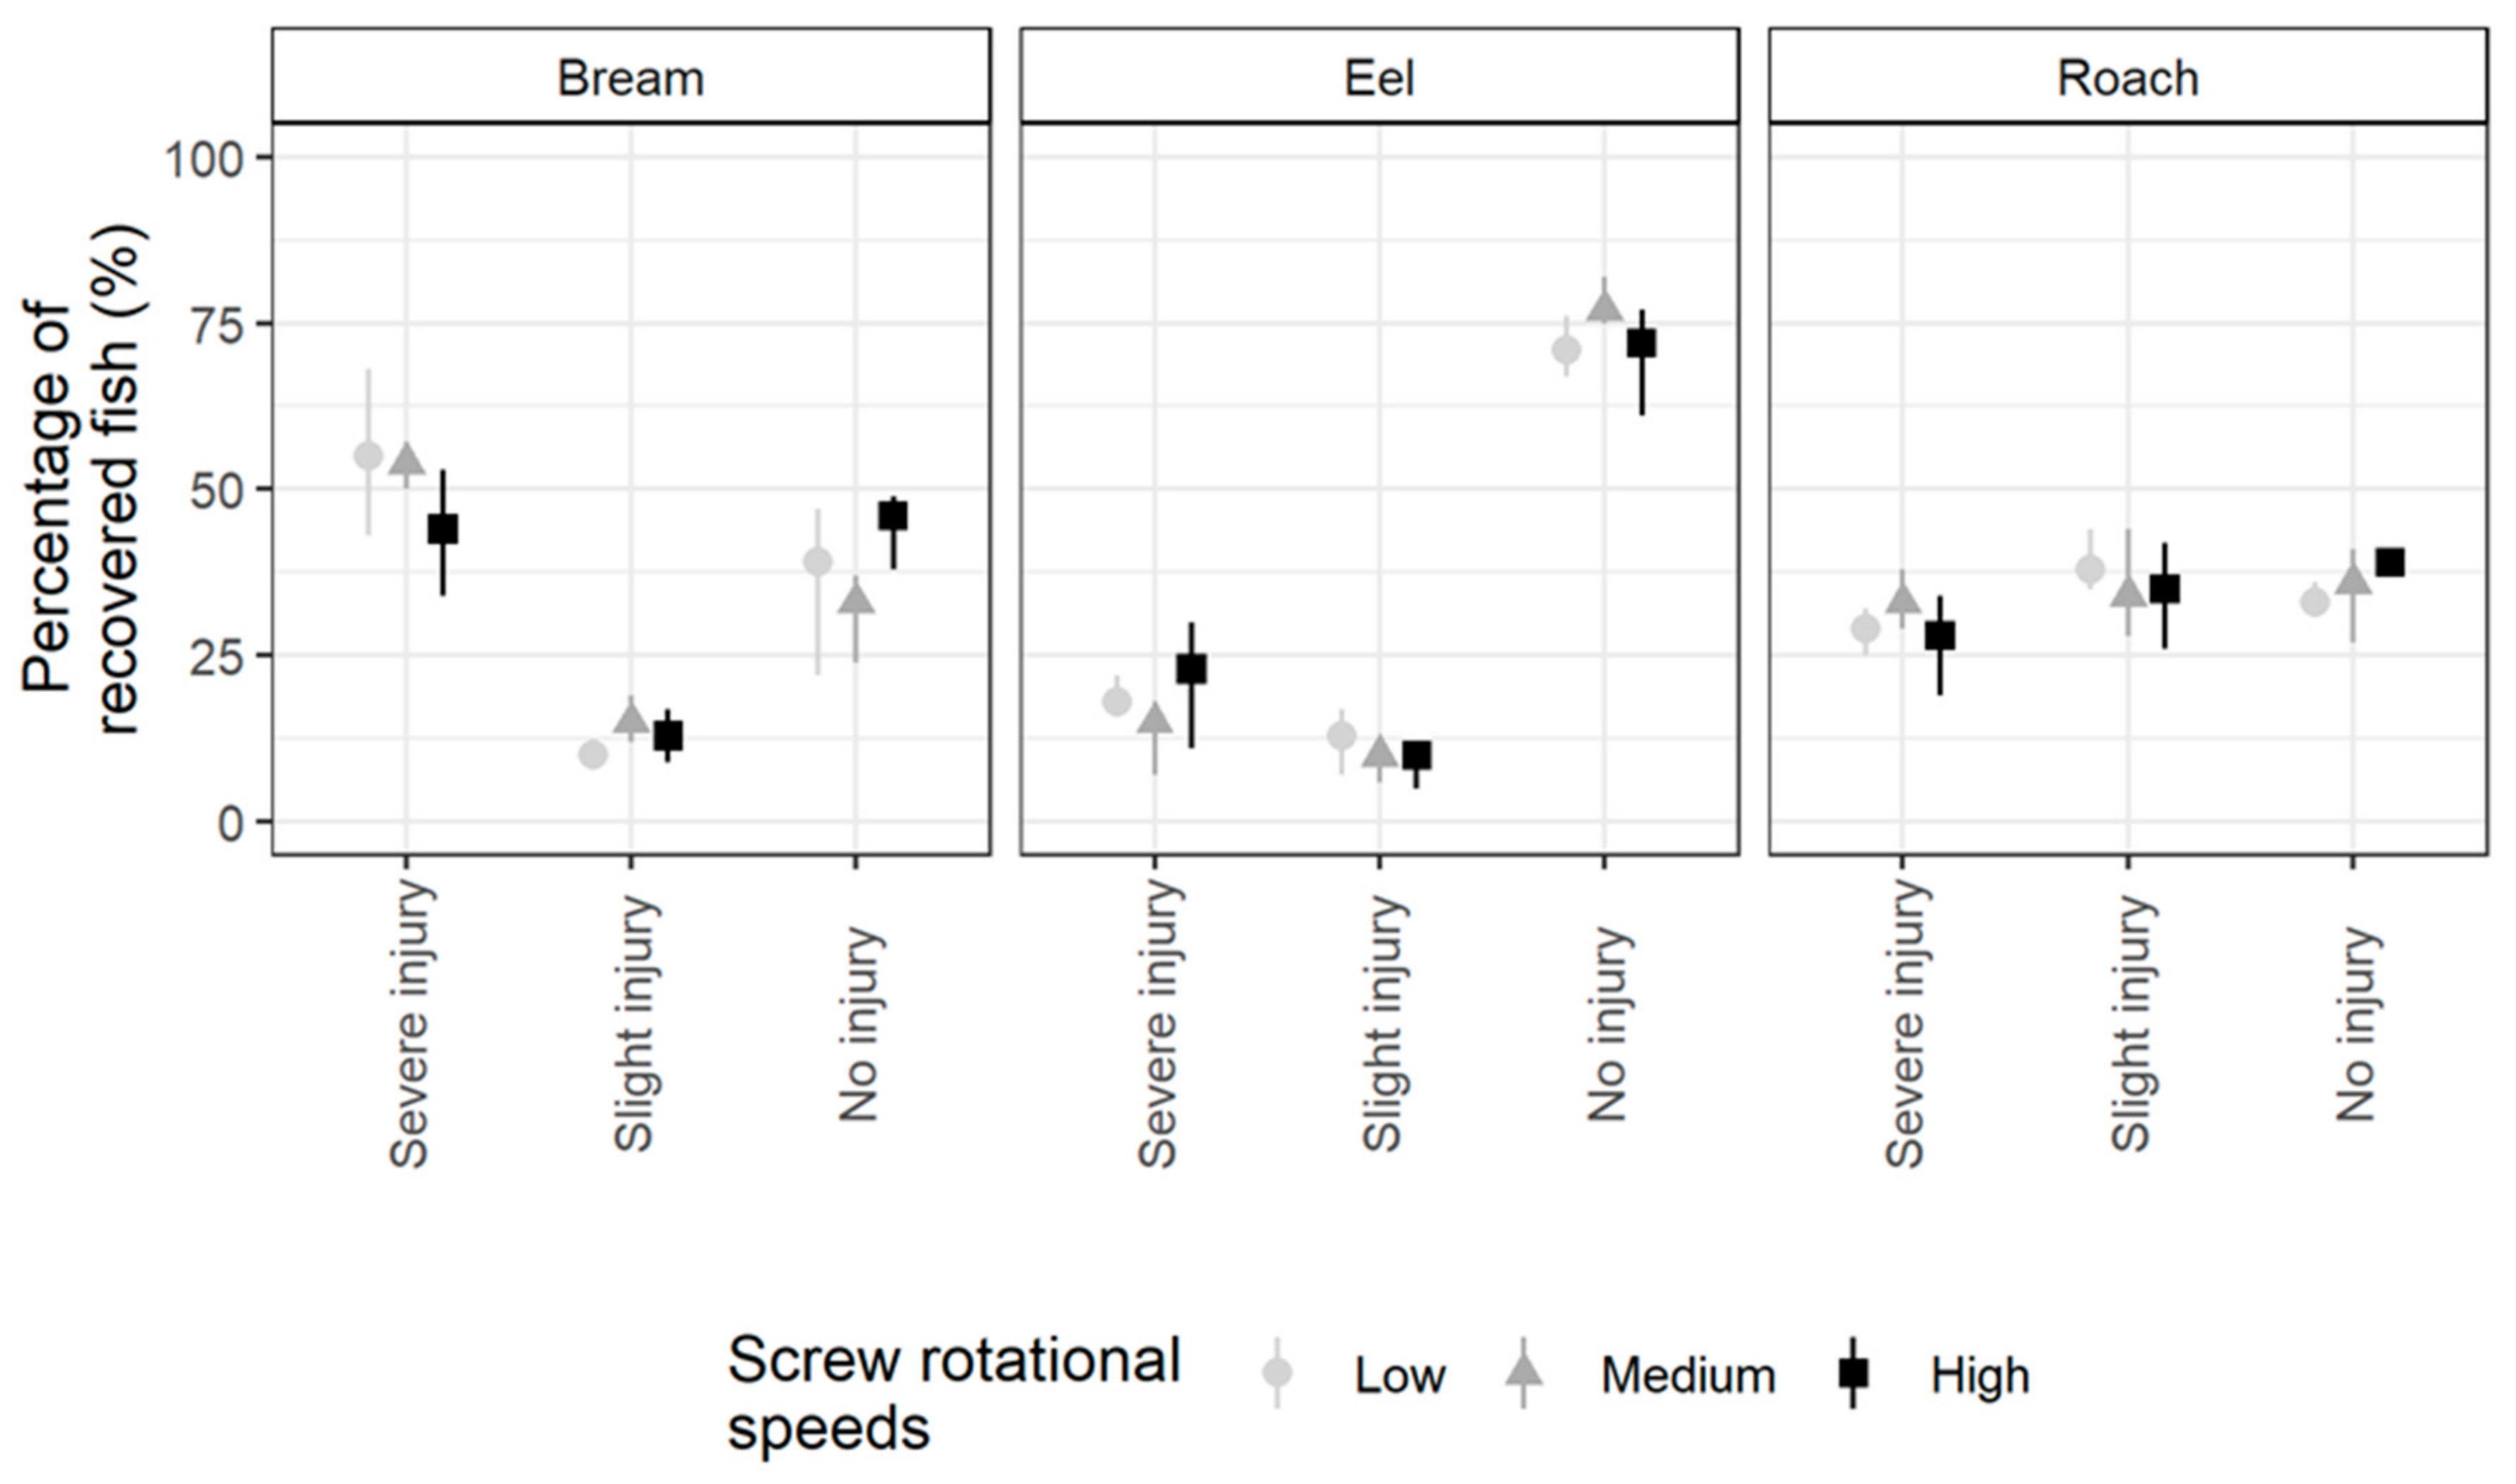
Task: Click the 'Medium' legend text label
Action: click(x=1688, y=1376)
